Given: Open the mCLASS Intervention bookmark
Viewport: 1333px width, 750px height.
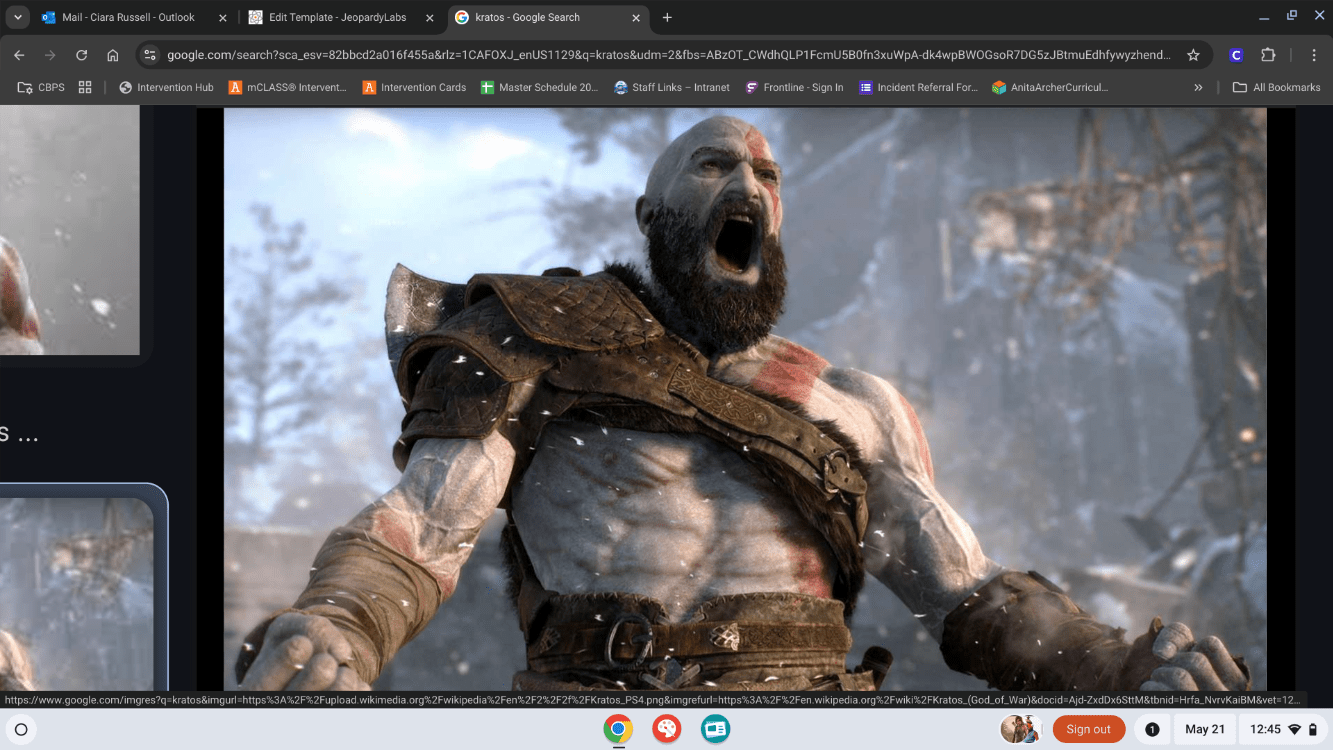Looking at the screenshot, I should point(288,87).
